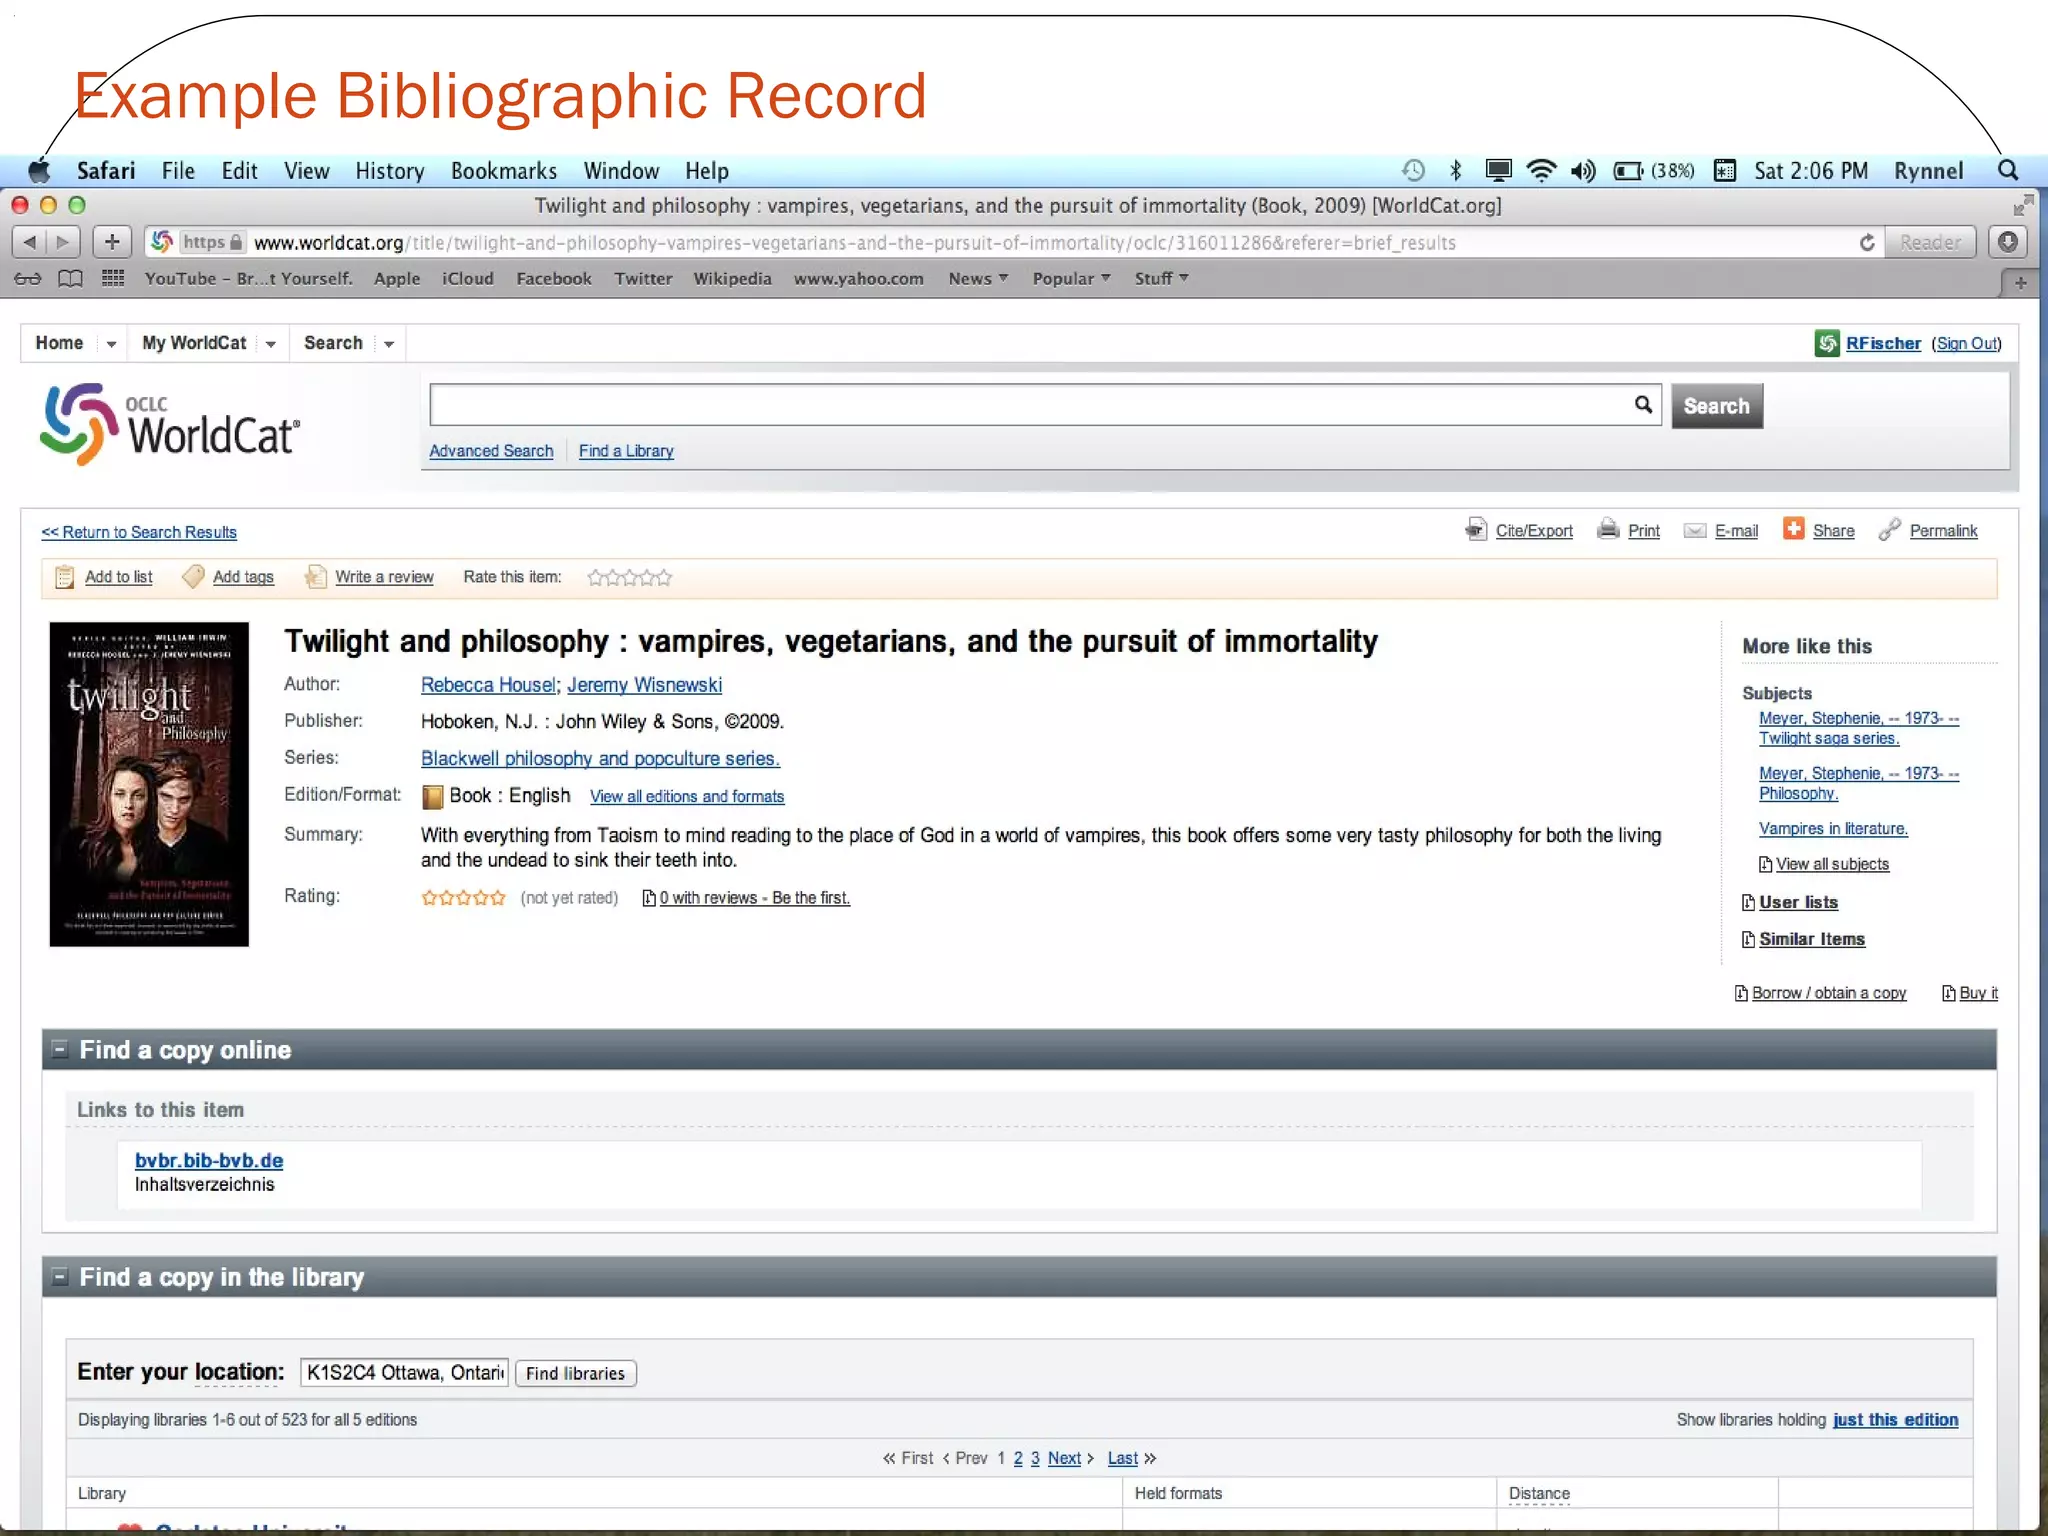This screenshot has height=1536, width=2048.
Task: Open Safari downloads button
Action: (x=2007, y=242)
